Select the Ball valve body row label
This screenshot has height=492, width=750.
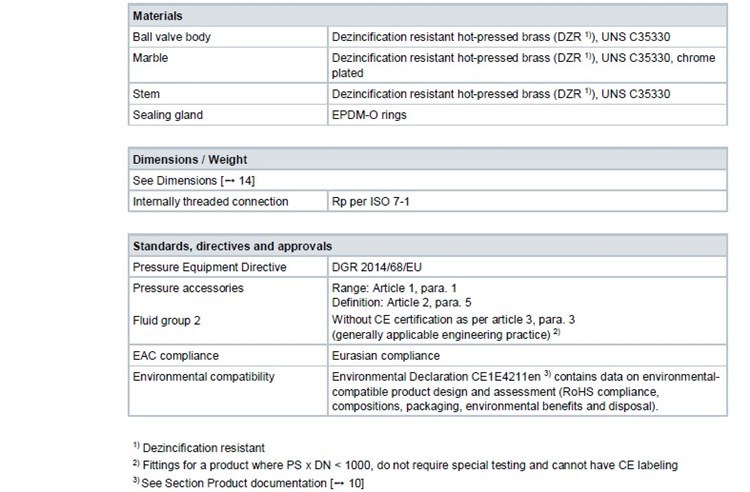click(173, 37)
